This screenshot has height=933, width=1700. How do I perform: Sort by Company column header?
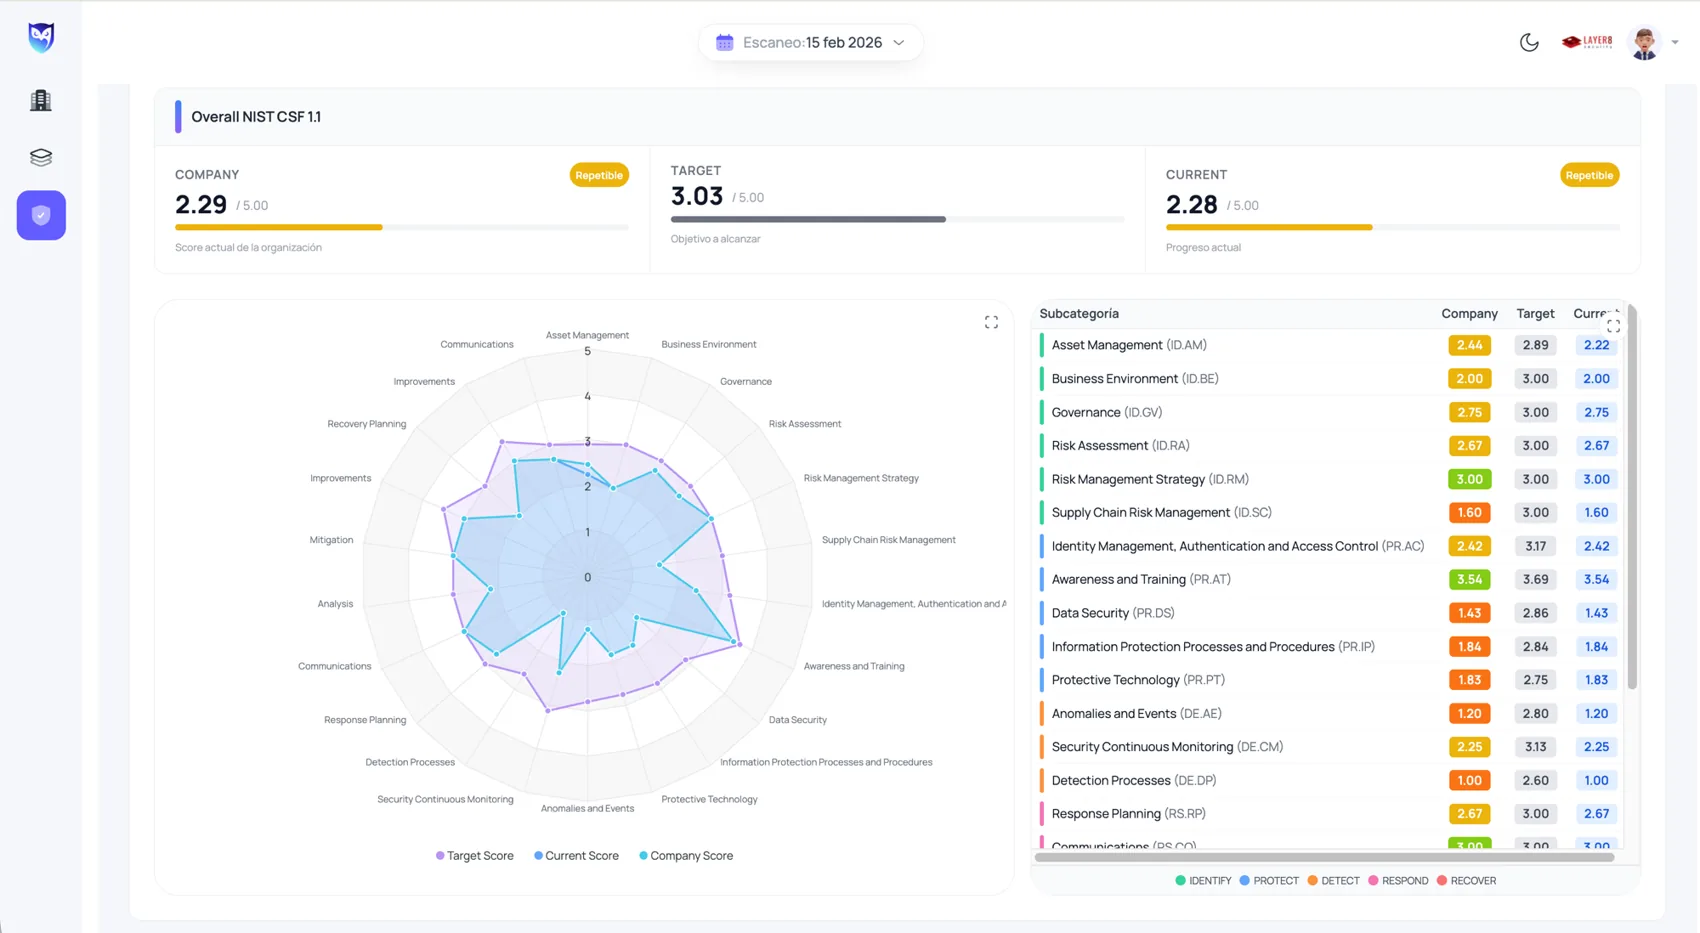pyautogui.click(x=1469, y=314)
